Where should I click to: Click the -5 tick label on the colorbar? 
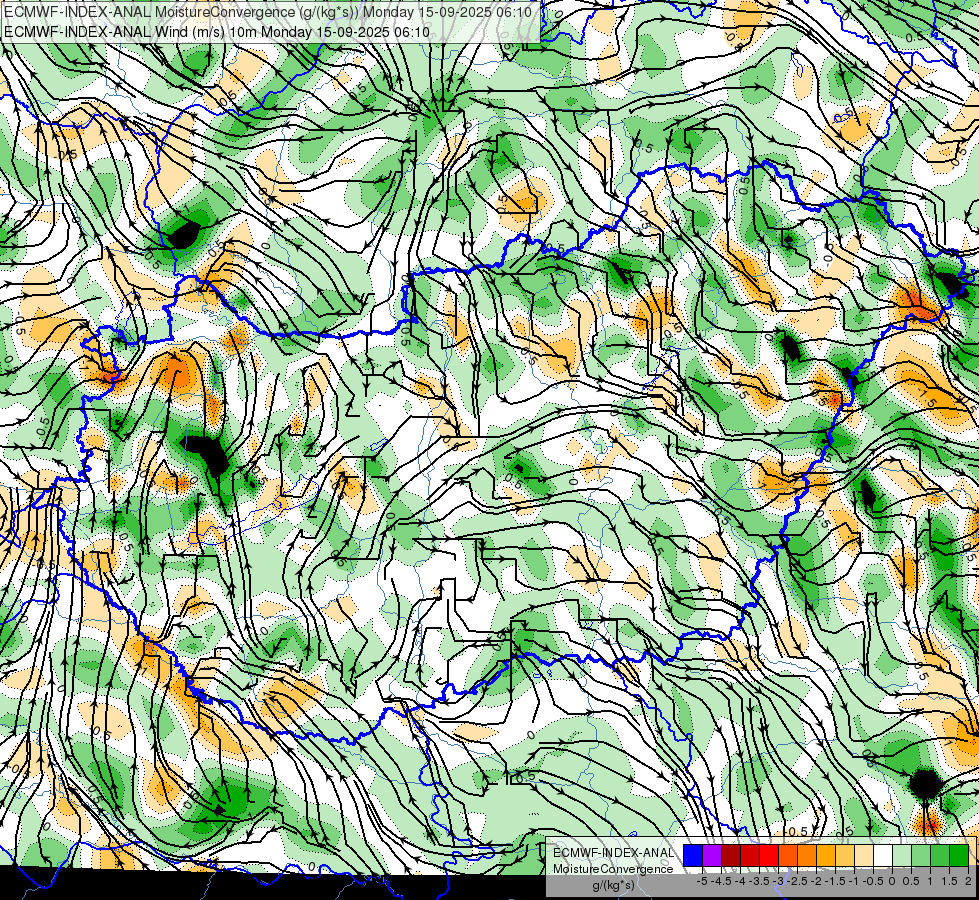[x=702, y=881]
